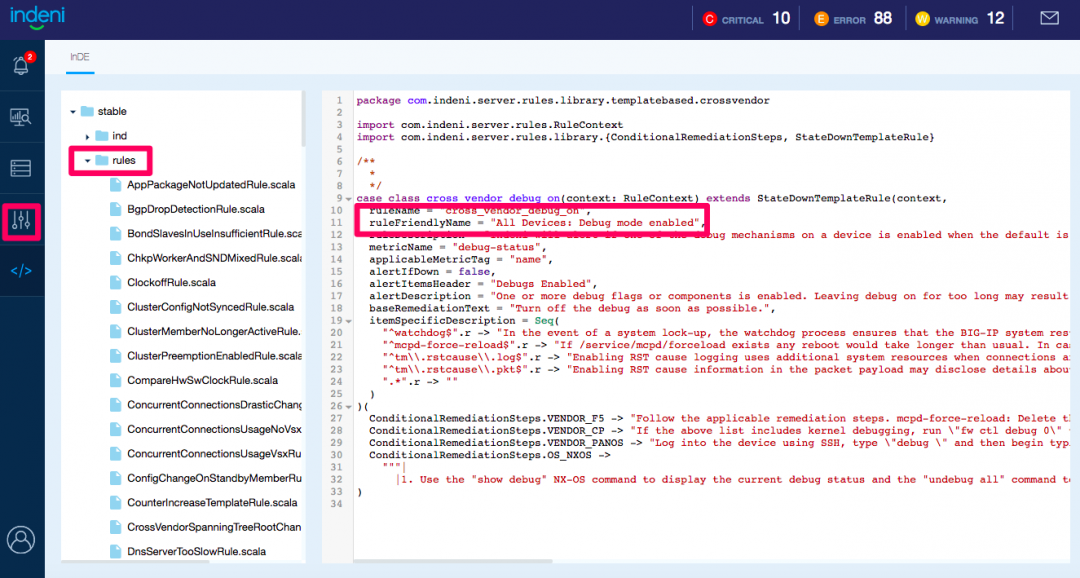Open the mail envelope icon
Screen dimensions: 1080x578
coord(1049,18)
